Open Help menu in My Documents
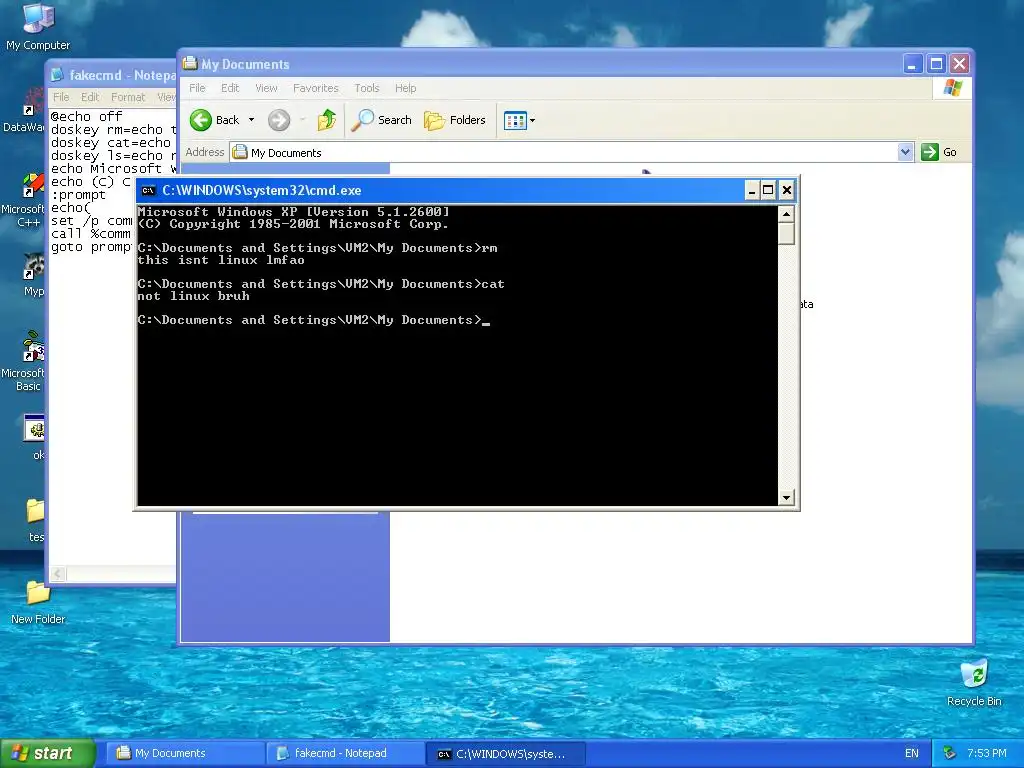The width and height of the screenshot is (1024, 768). point(405,88)
